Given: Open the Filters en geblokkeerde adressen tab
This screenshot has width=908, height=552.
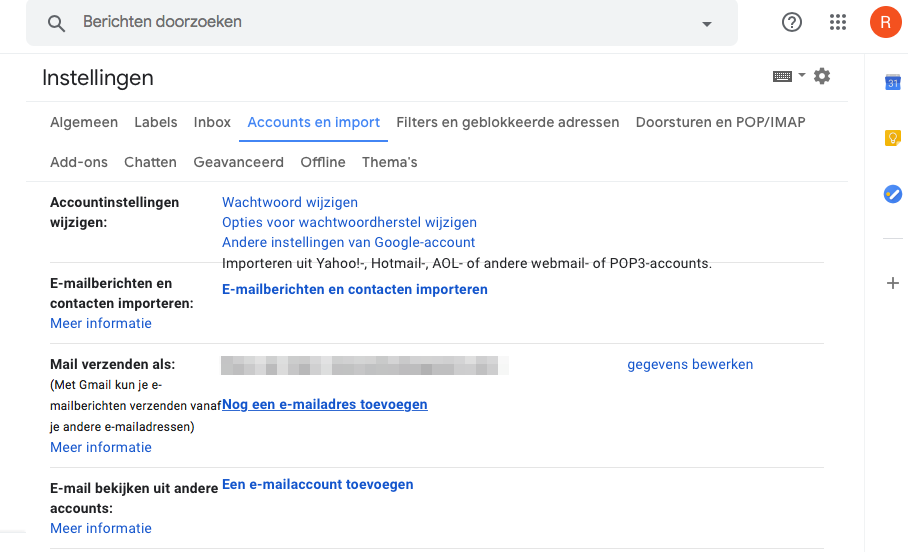Looking at the screenshot, I should pyautogui.click(x=507, y=122).
